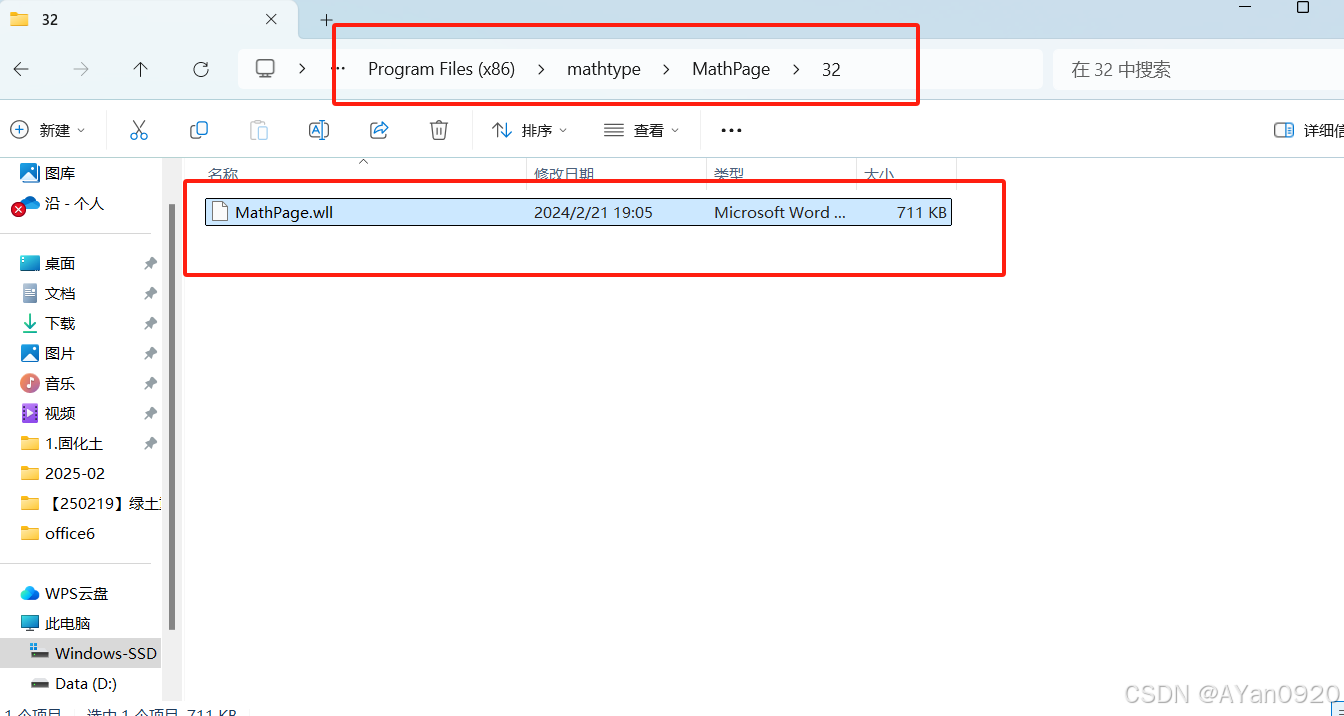Image resolution: width=1344 pixels, height=716 pixels.
Task: Expand chevron after mathtype breadcrumb
Action: (x=665, y=69)
